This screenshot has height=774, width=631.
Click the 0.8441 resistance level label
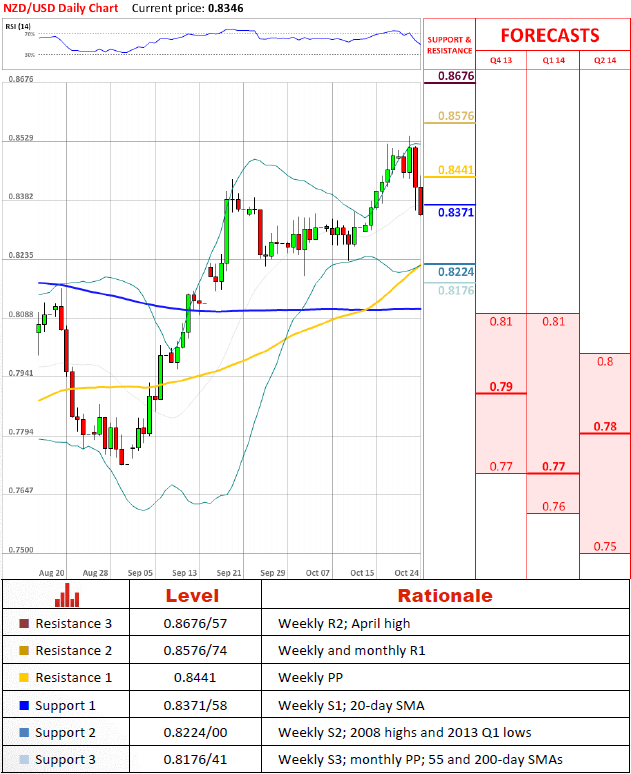(456, 170)
